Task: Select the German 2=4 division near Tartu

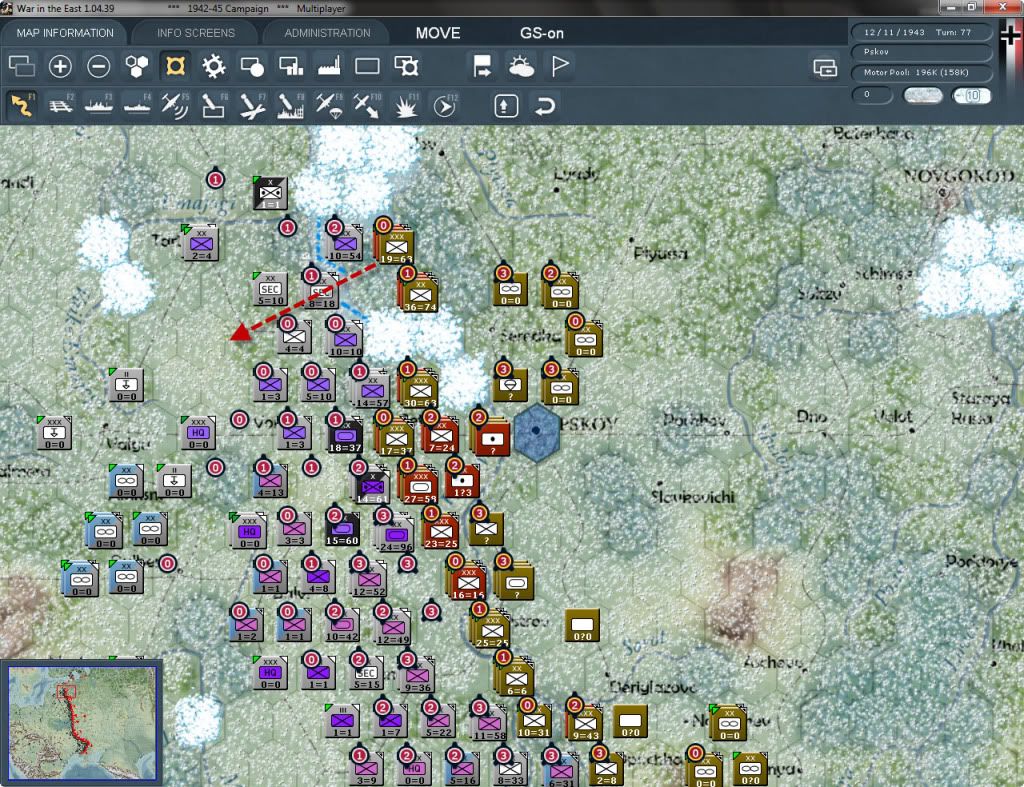Action: [x=201, y=245]
